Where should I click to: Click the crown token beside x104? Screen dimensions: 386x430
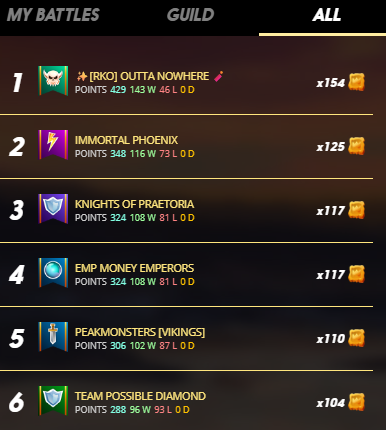click(356, 402)
